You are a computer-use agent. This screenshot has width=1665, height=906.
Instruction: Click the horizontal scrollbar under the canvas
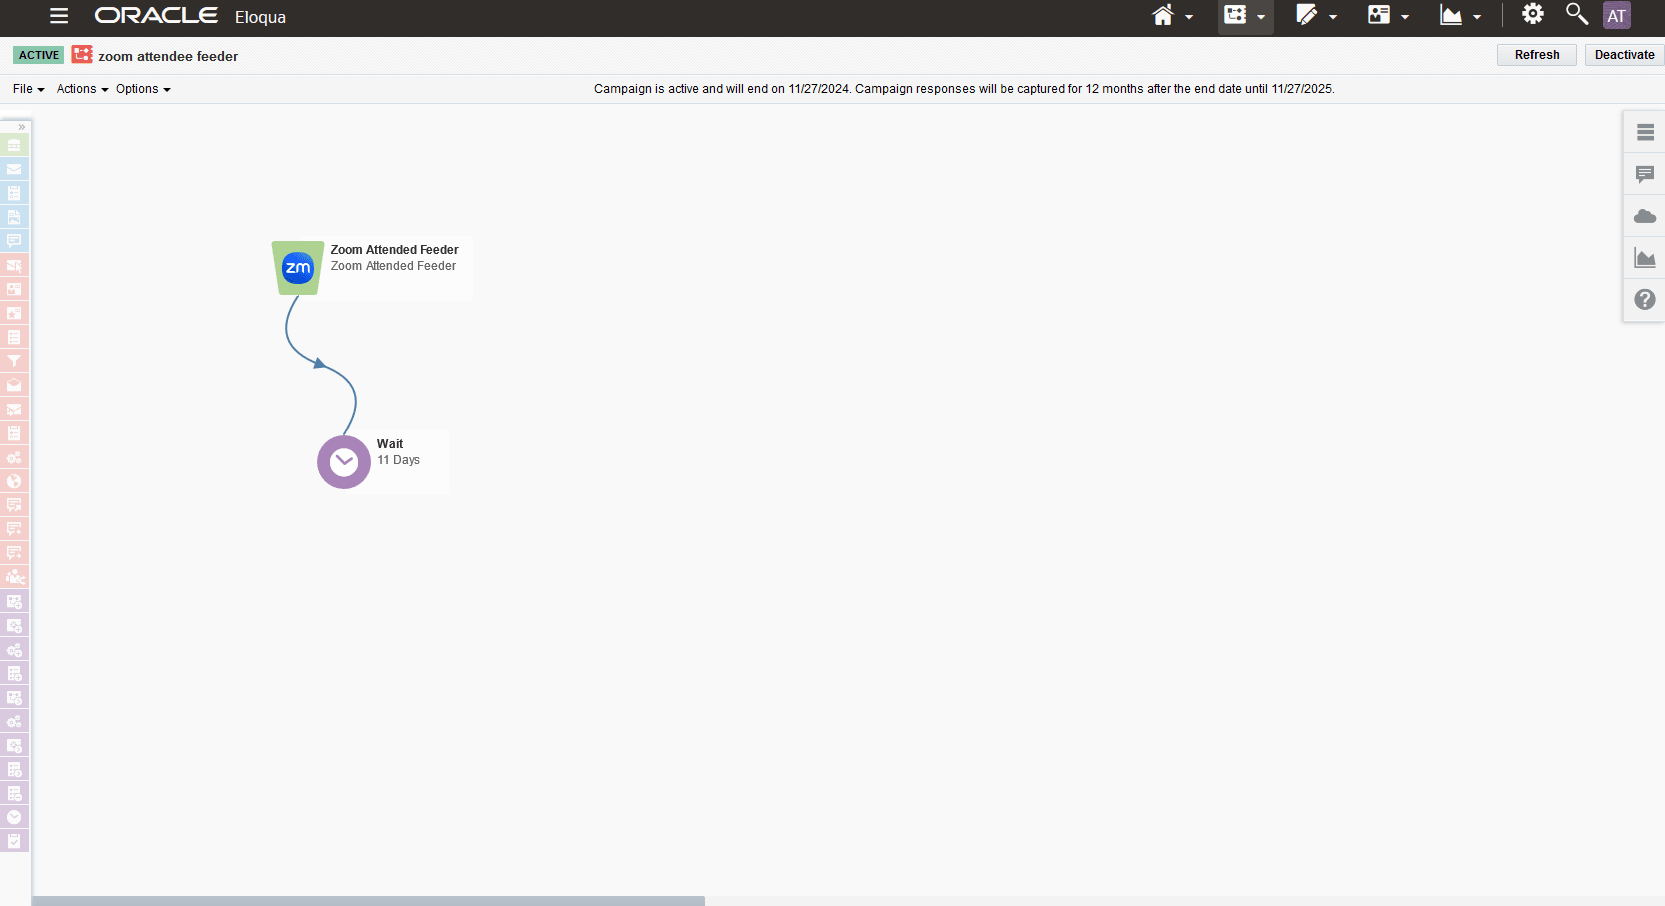tap(368, 901)
